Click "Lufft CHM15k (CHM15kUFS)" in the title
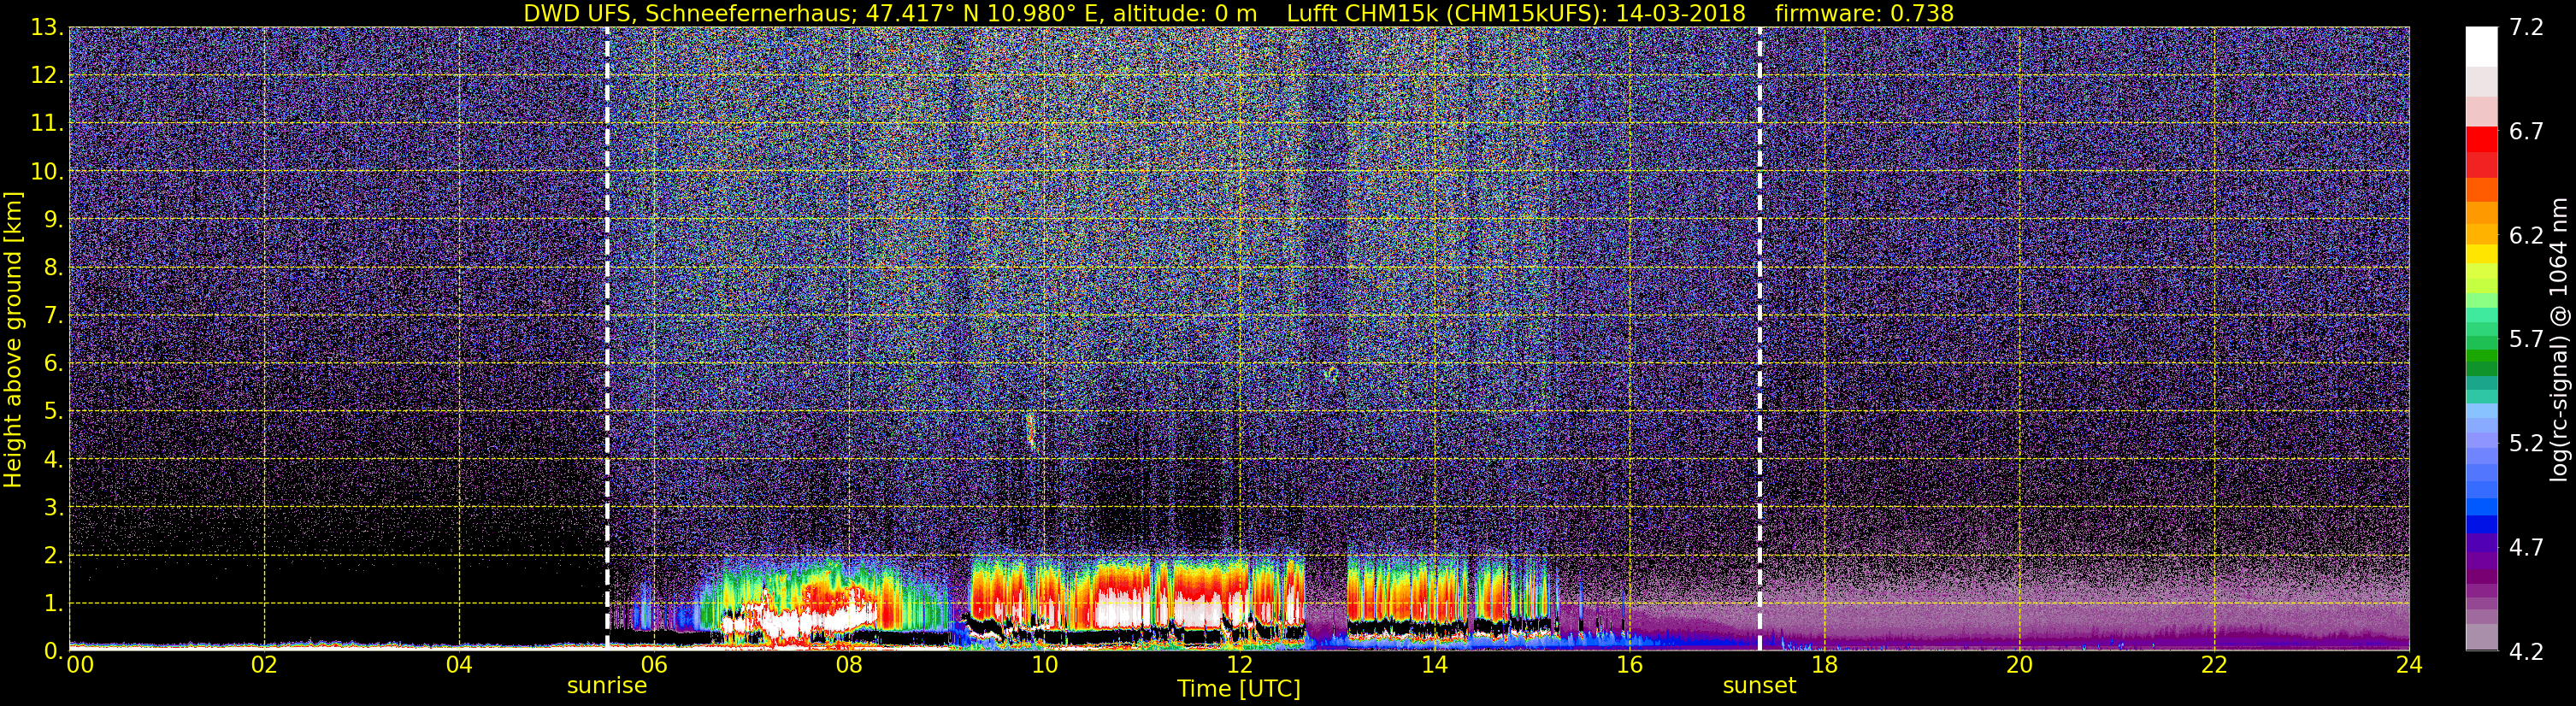The image size is (2576, 706). tap(1446, 13)
